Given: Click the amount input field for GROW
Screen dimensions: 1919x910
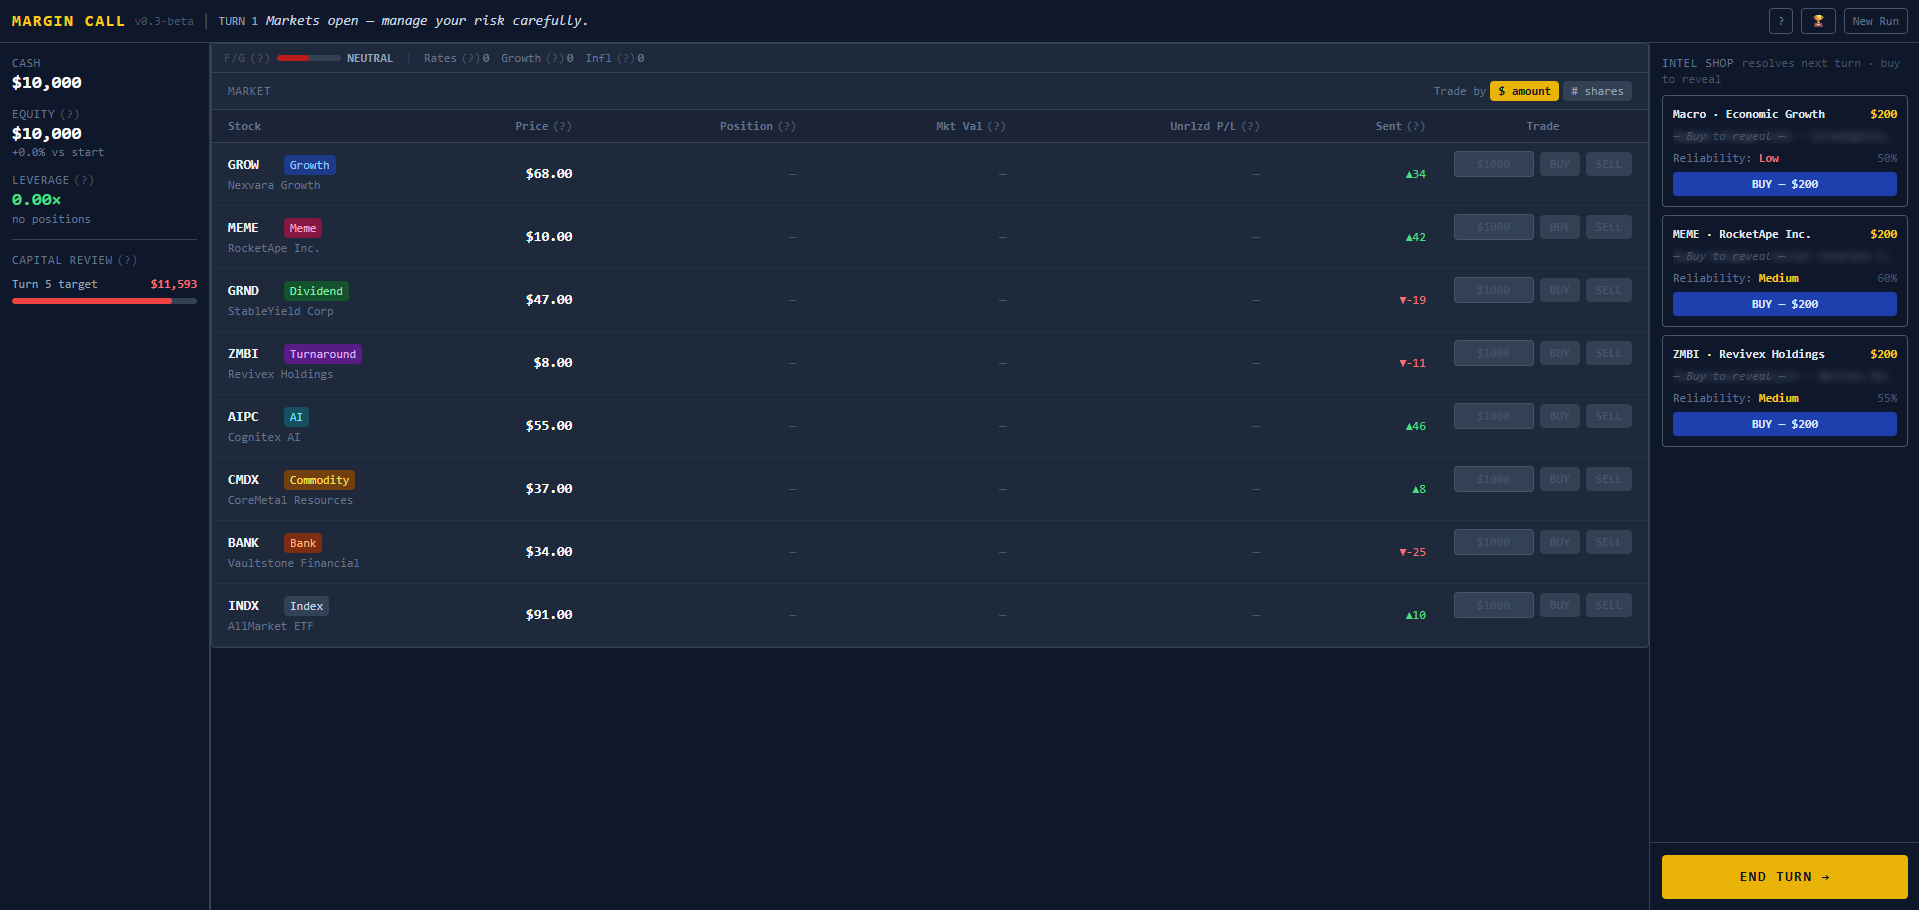Looking at the screenshot, I should [1493, 164].
